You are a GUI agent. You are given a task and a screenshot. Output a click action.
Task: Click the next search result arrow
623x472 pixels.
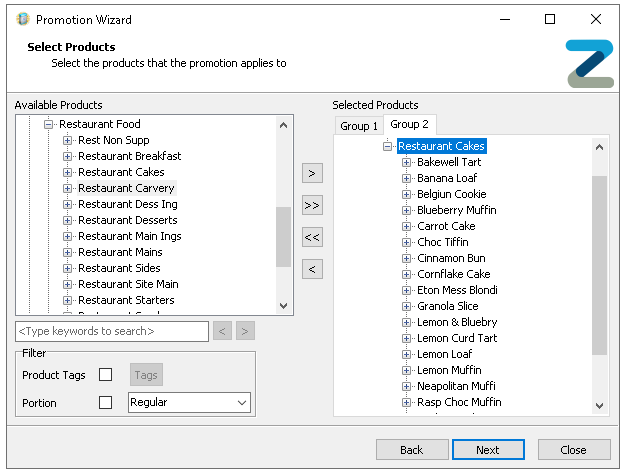click(245, 331)
